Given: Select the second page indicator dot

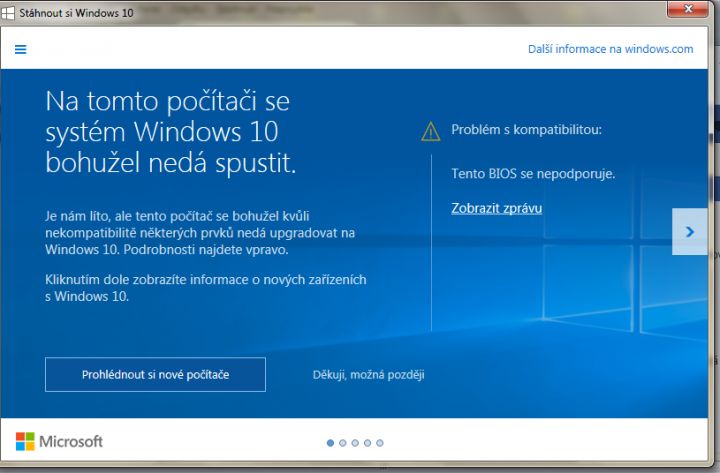Looking at the screenshot, I should click(343, 443).
